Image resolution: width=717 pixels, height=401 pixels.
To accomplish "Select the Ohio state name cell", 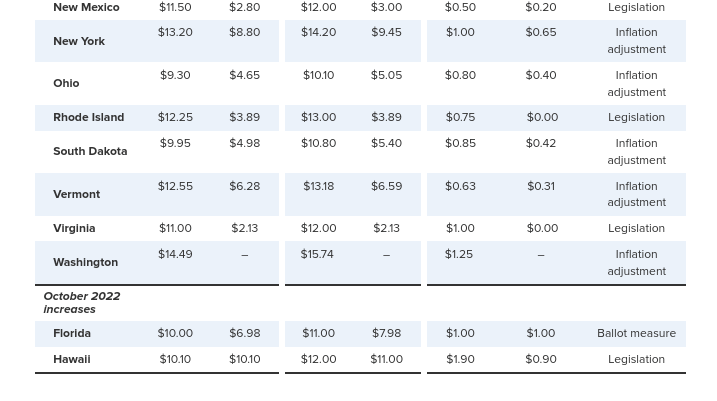I will click(x=66, y=83).
